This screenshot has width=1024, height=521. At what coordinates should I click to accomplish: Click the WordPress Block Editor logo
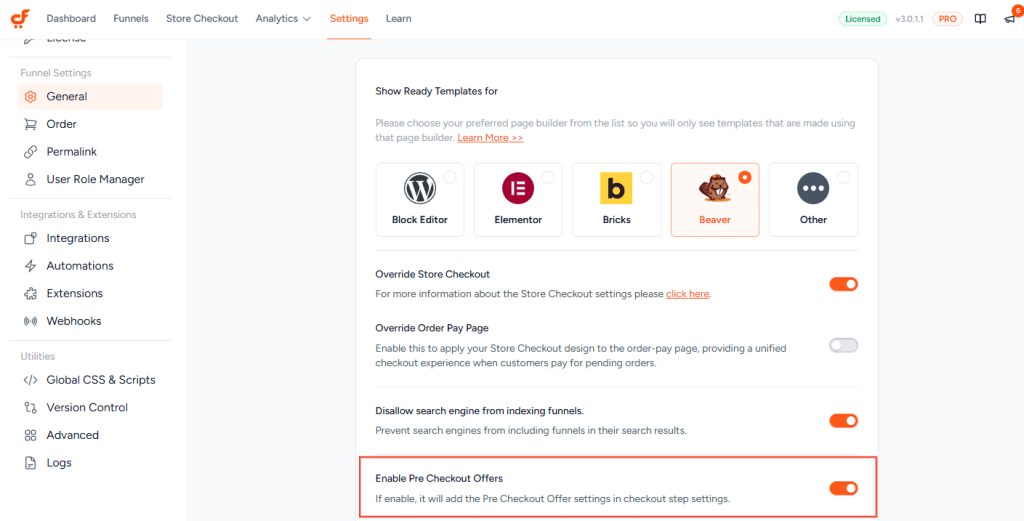(420, 189)
